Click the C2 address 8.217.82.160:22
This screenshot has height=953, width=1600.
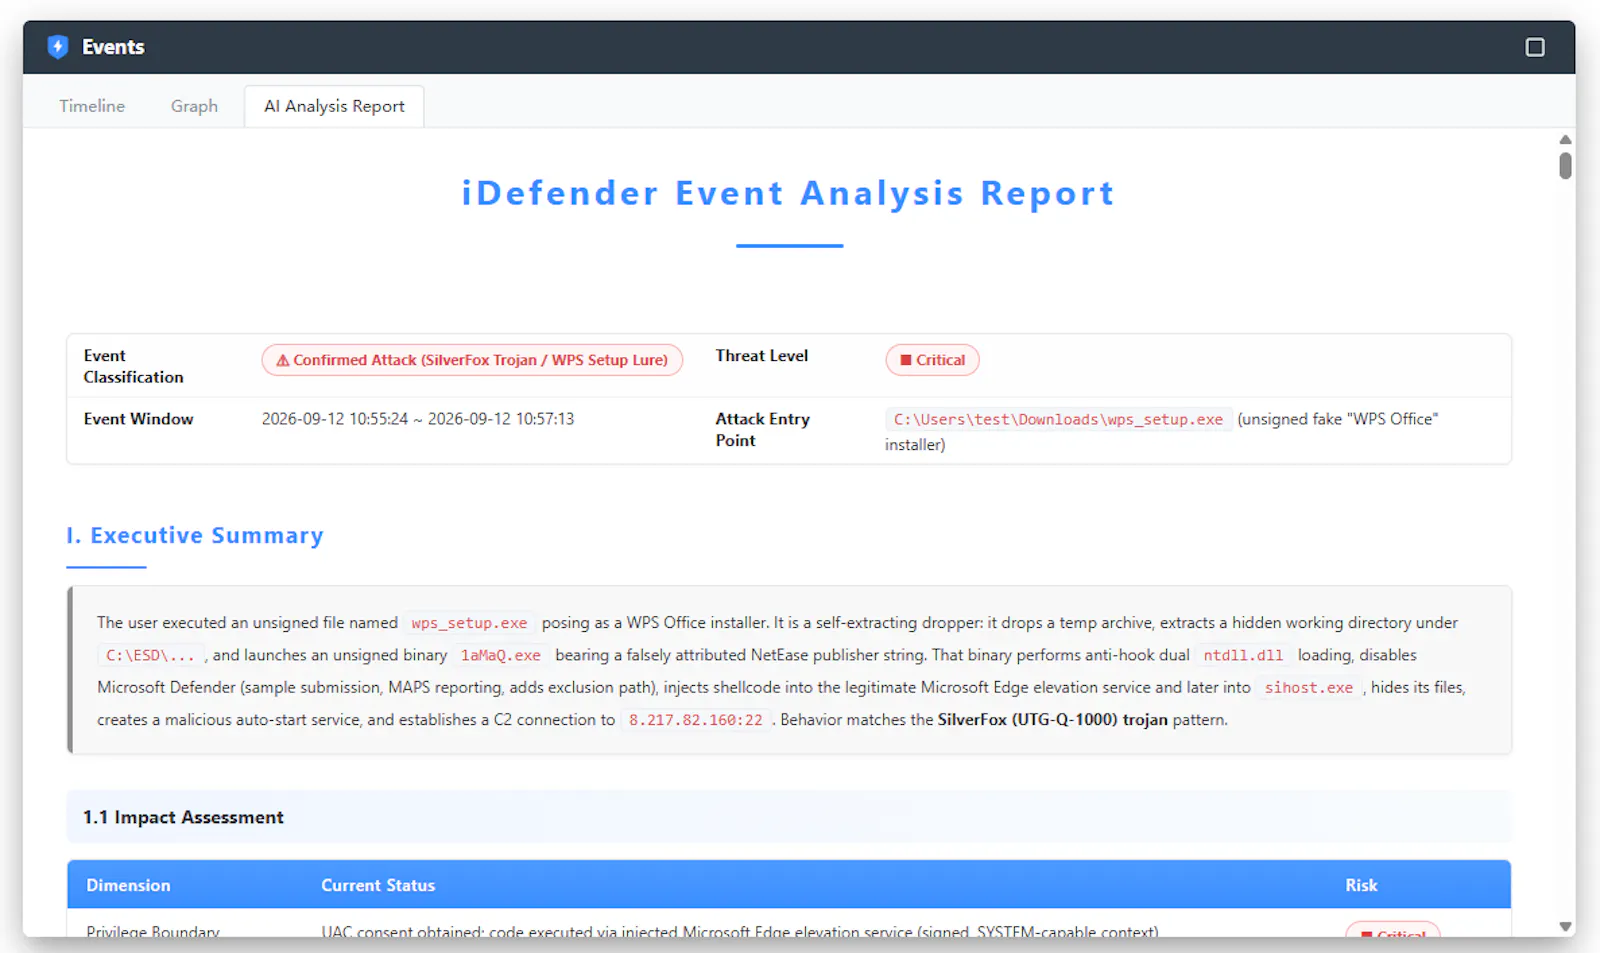tap(696, 720)
